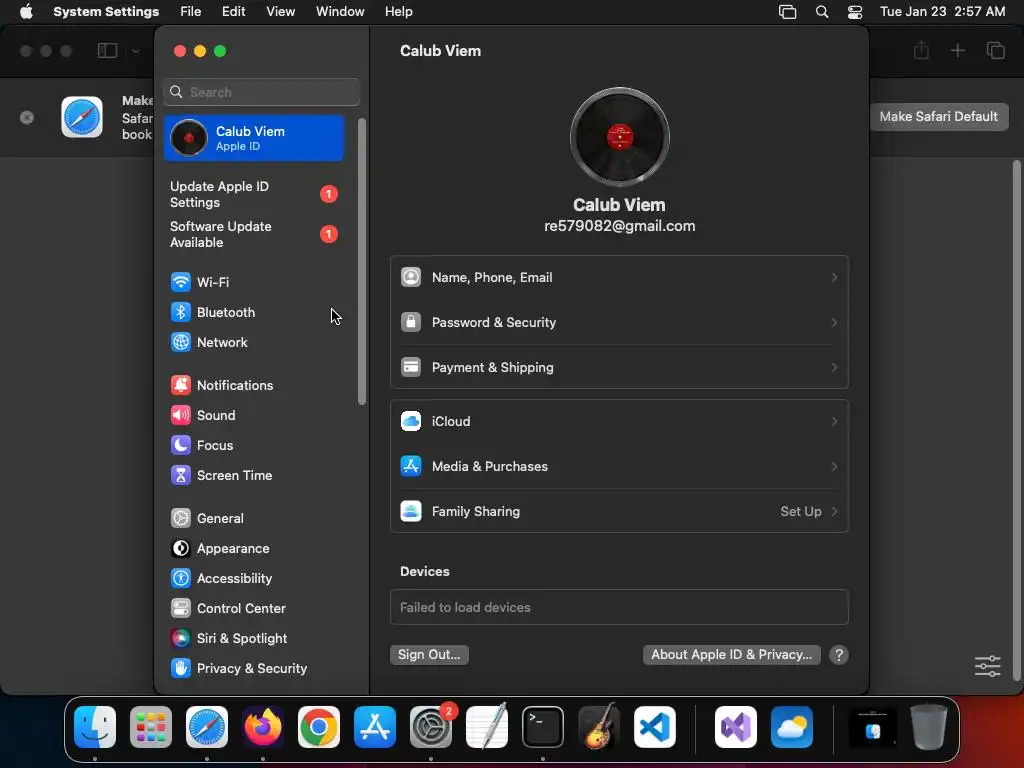
Task: Open Update Apple ID Settings notice
Action: (254, 195)
